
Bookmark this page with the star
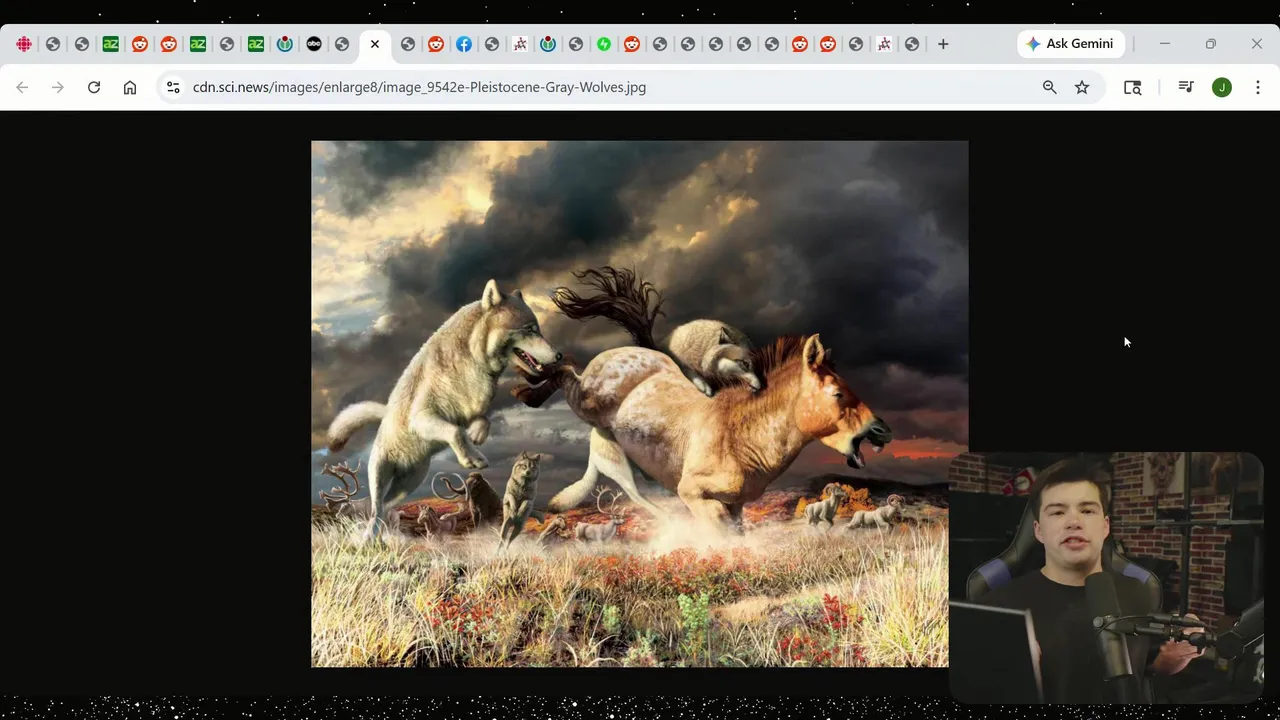tap(1082, 87)
